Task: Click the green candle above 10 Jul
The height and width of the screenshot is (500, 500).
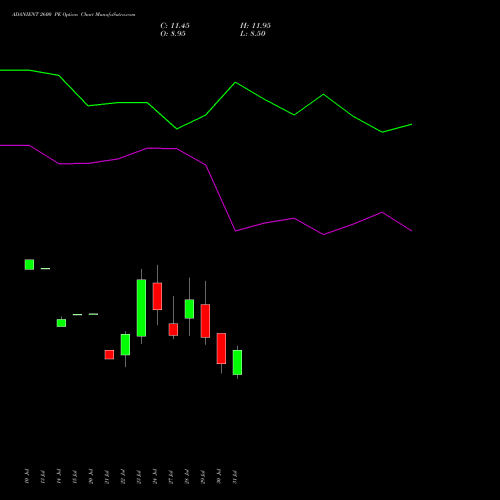Action: (x=29, y=264)
